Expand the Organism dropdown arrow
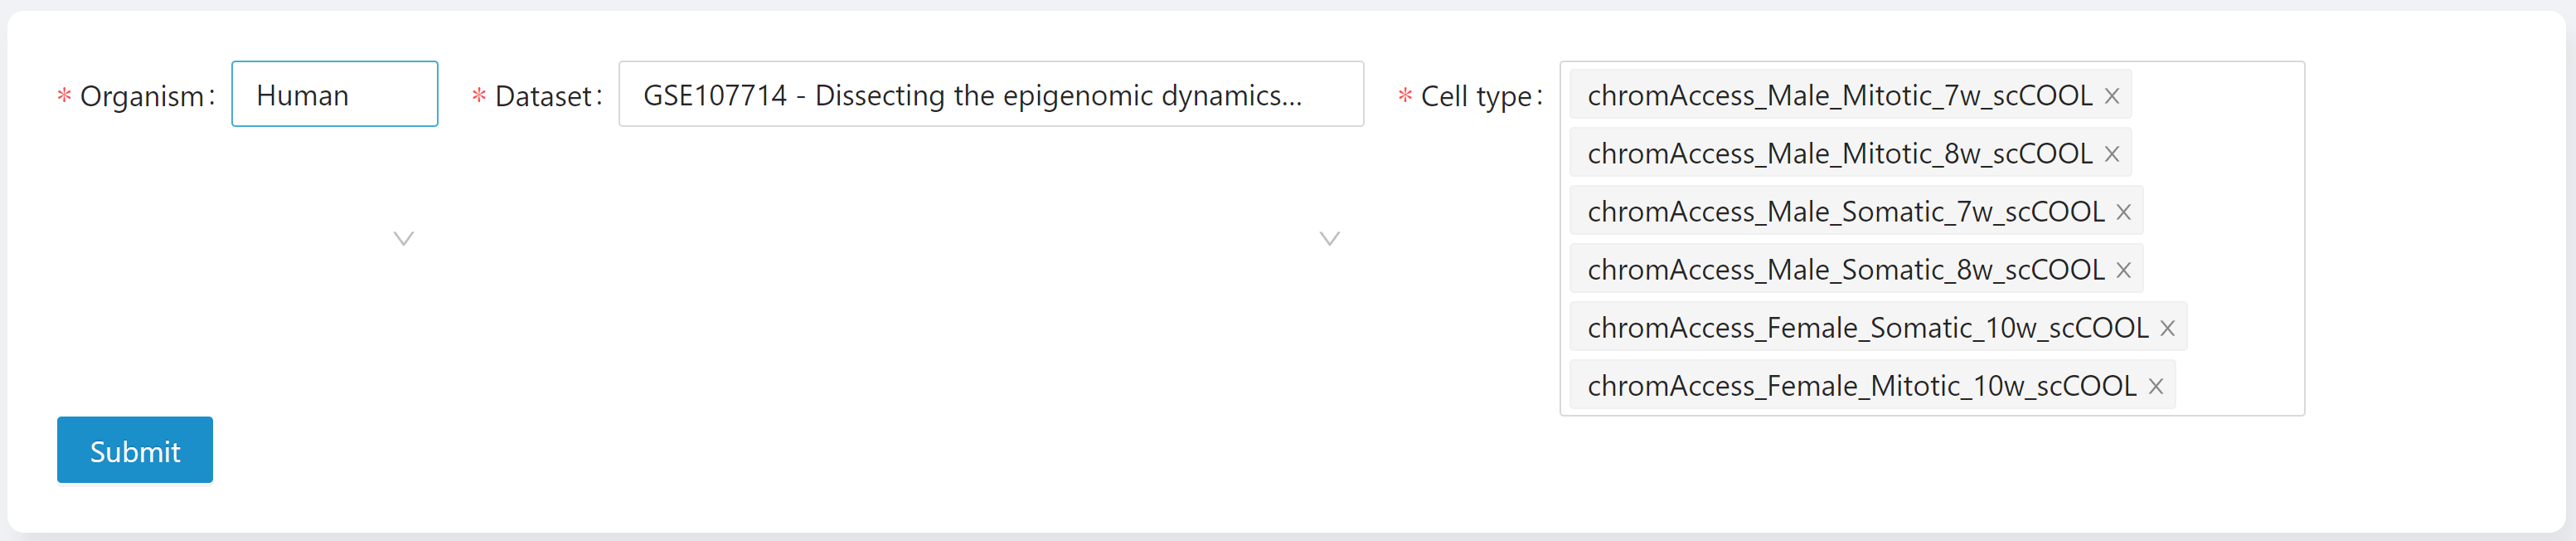The image size is (2576, 541). pos(403,238)
